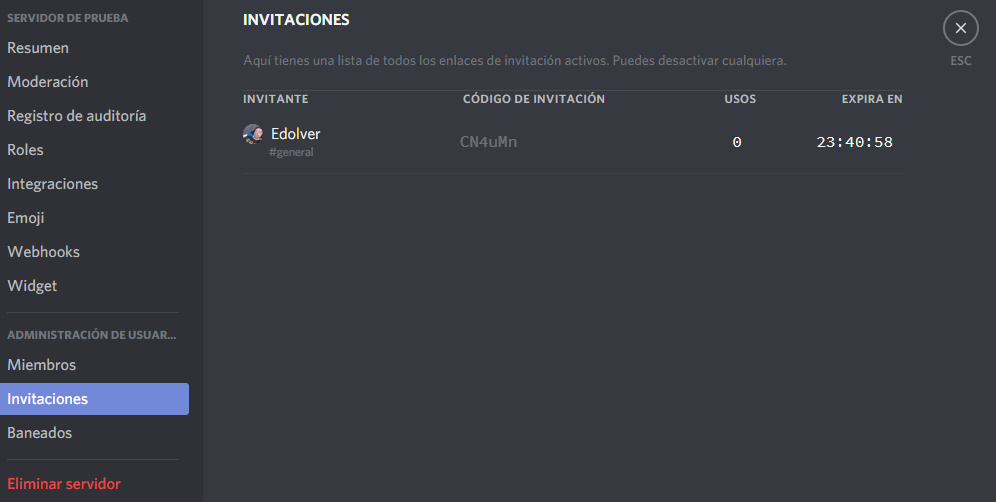Open the Webhooks section
996x502 pixels.
[44, 252]
